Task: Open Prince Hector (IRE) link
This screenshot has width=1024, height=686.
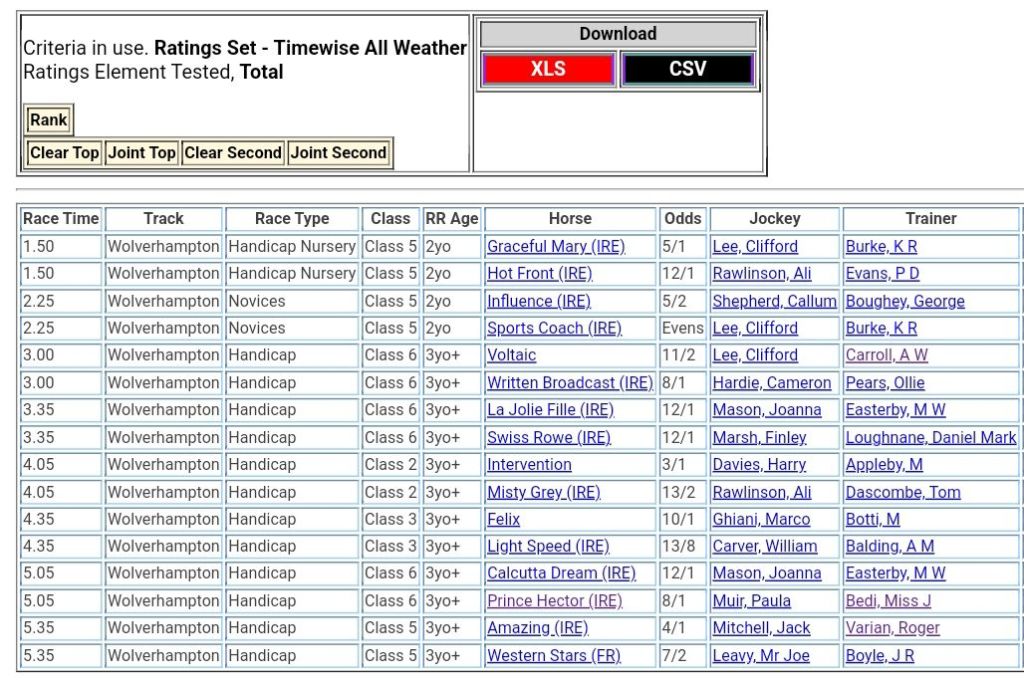Action: click(554, 601)
